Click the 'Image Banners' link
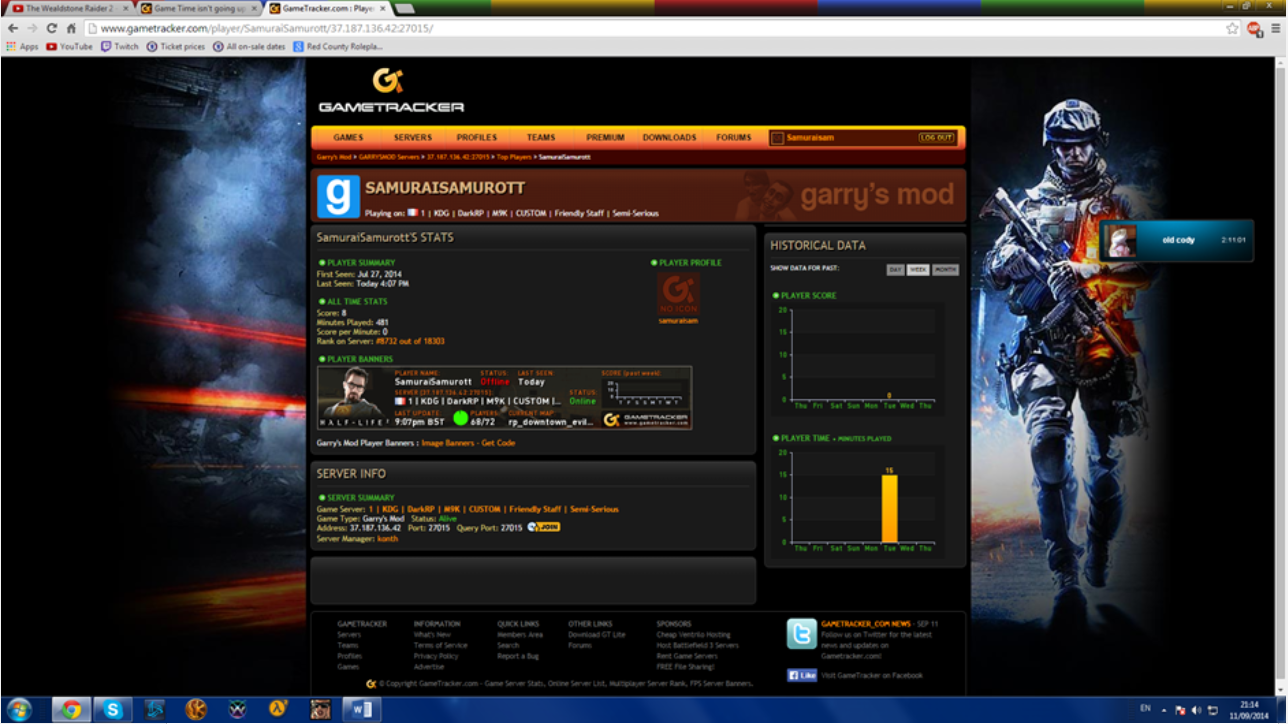This screenshot has height=724, width=1288. coord(447,443)
